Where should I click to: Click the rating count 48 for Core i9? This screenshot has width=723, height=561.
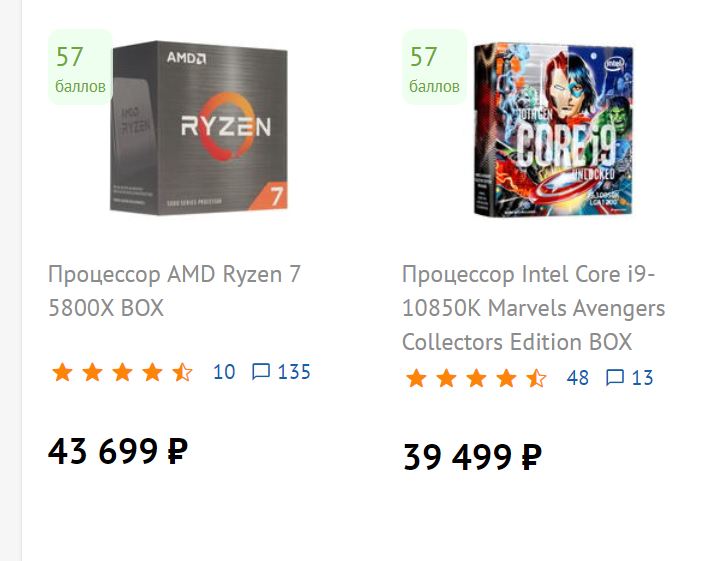click(x=577, y=378)
